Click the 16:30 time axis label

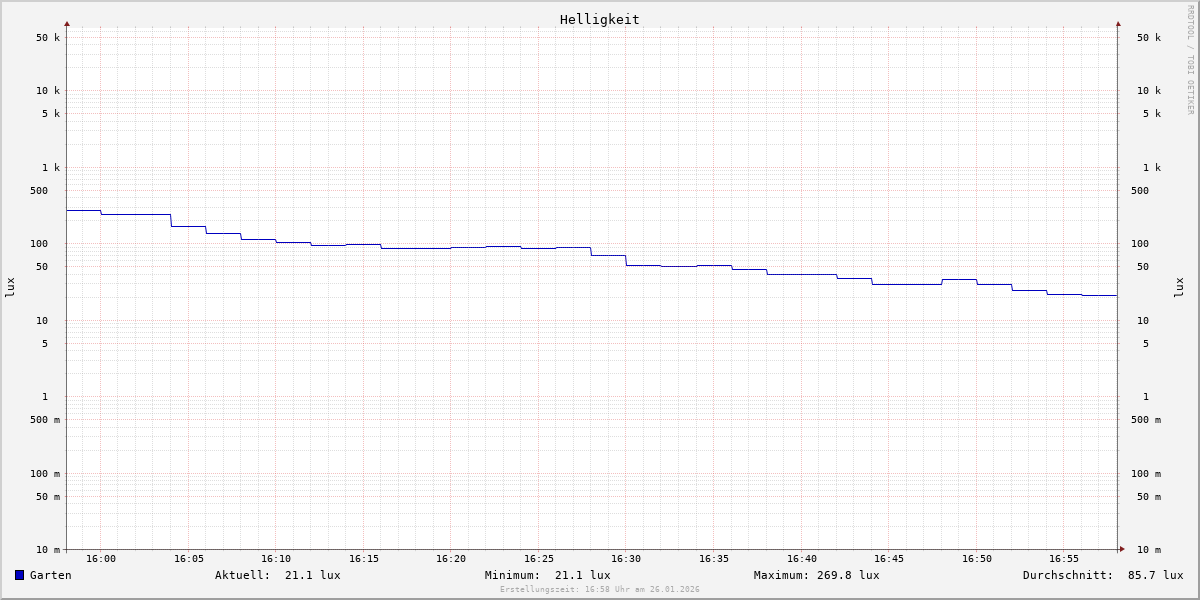626,559
